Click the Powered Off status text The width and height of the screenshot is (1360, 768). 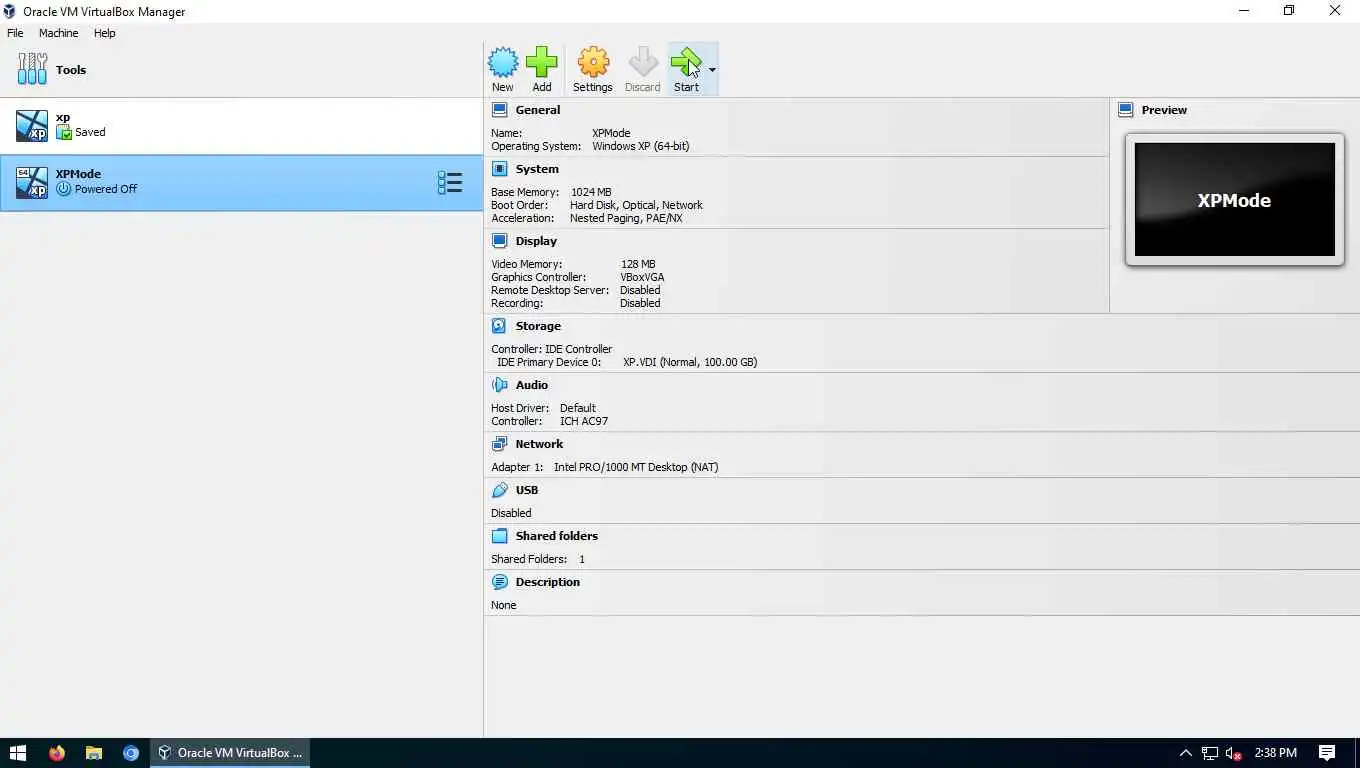tap(106, 189)
